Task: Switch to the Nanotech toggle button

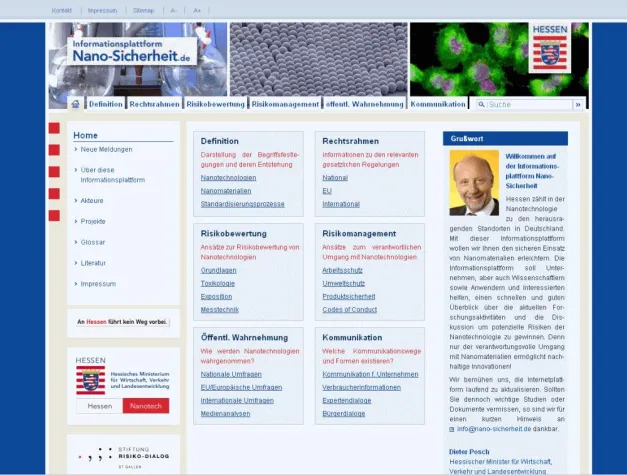Action: click(146, 406)
